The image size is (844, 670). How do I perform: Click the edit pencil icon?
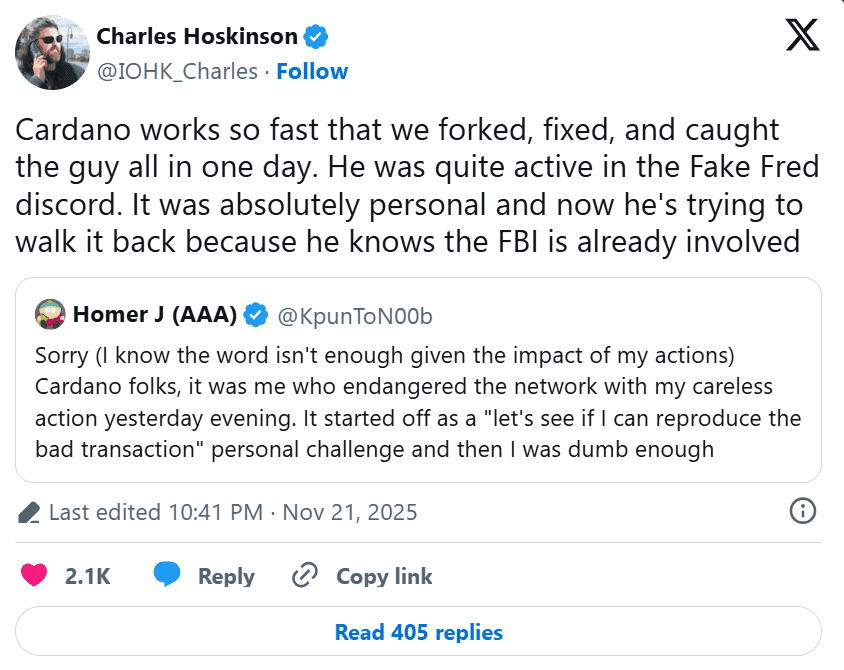click(x=30, y=513)
